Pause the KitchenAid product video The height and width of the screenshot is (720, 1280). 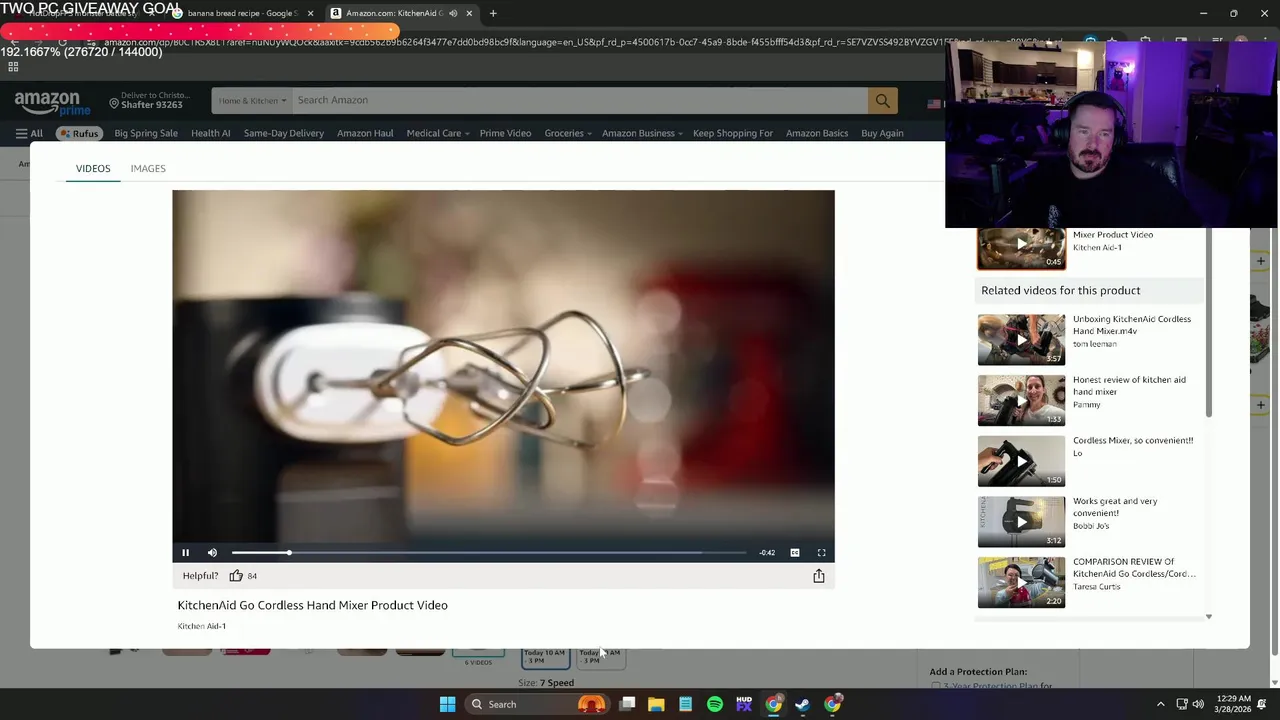point(185,552)
